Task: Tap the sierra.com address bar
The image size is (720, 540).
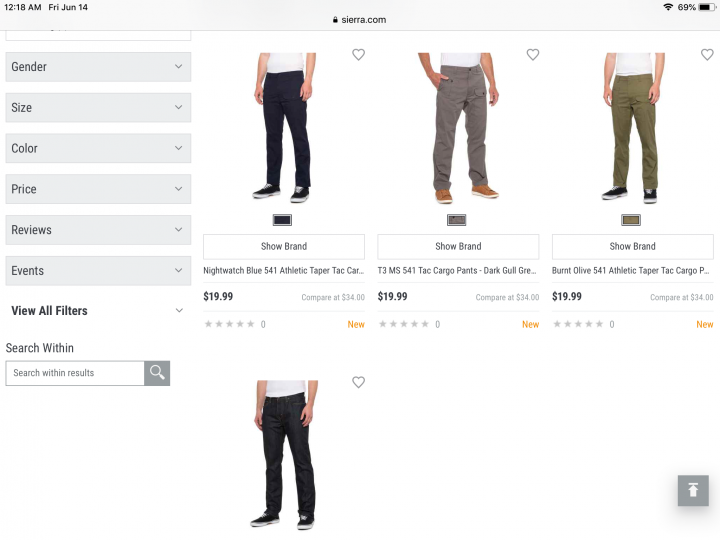Action: 360,20
